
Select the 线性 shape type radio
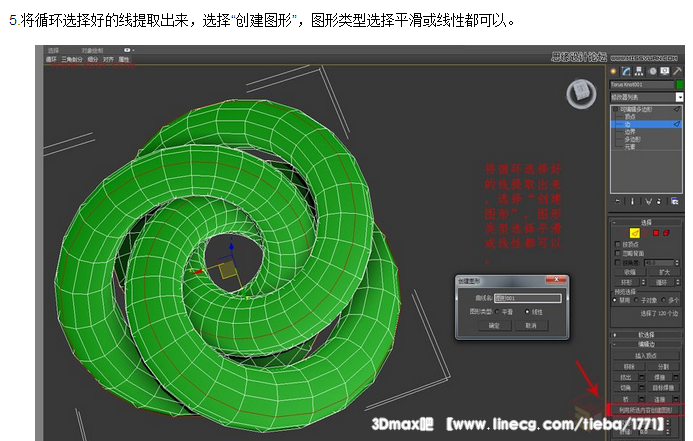click(x=527, y=312)
